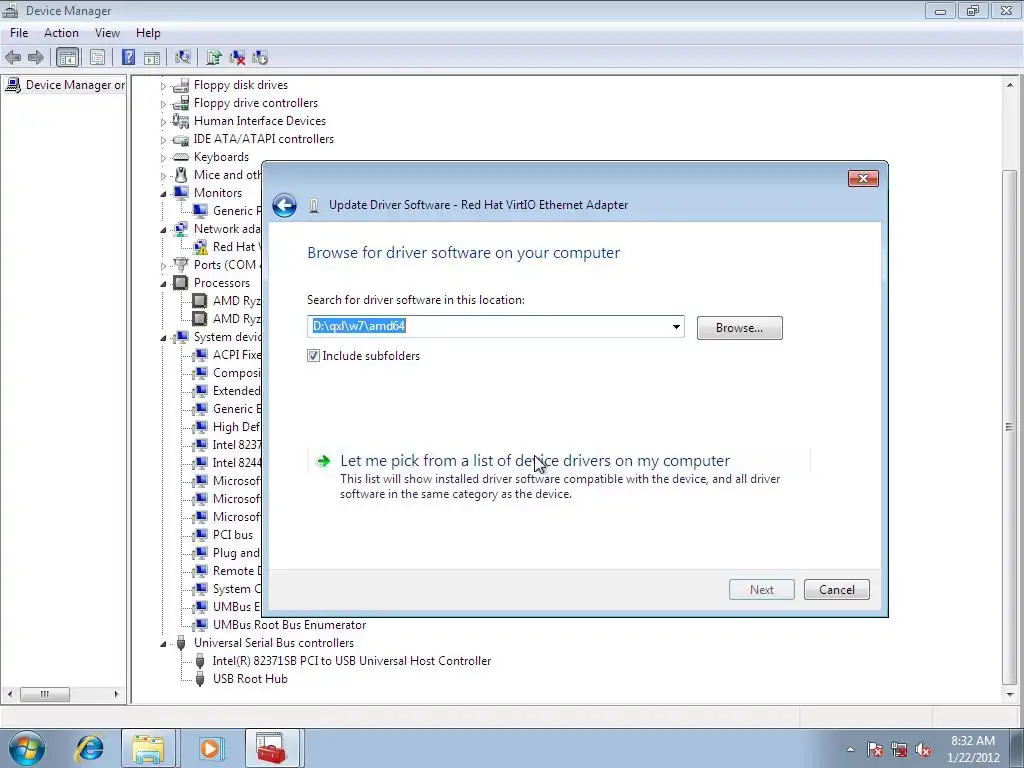Click the Back arrow toolbar icon

click(x=13, y=57)
